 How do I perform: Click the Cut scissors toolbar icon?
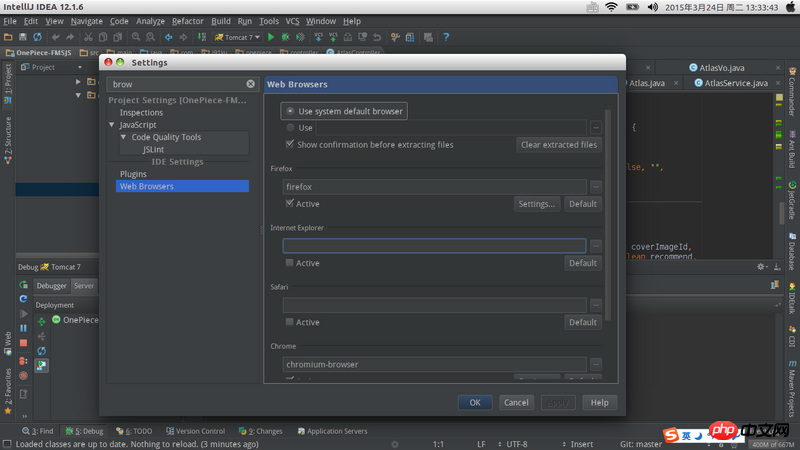tap(88, 37)
